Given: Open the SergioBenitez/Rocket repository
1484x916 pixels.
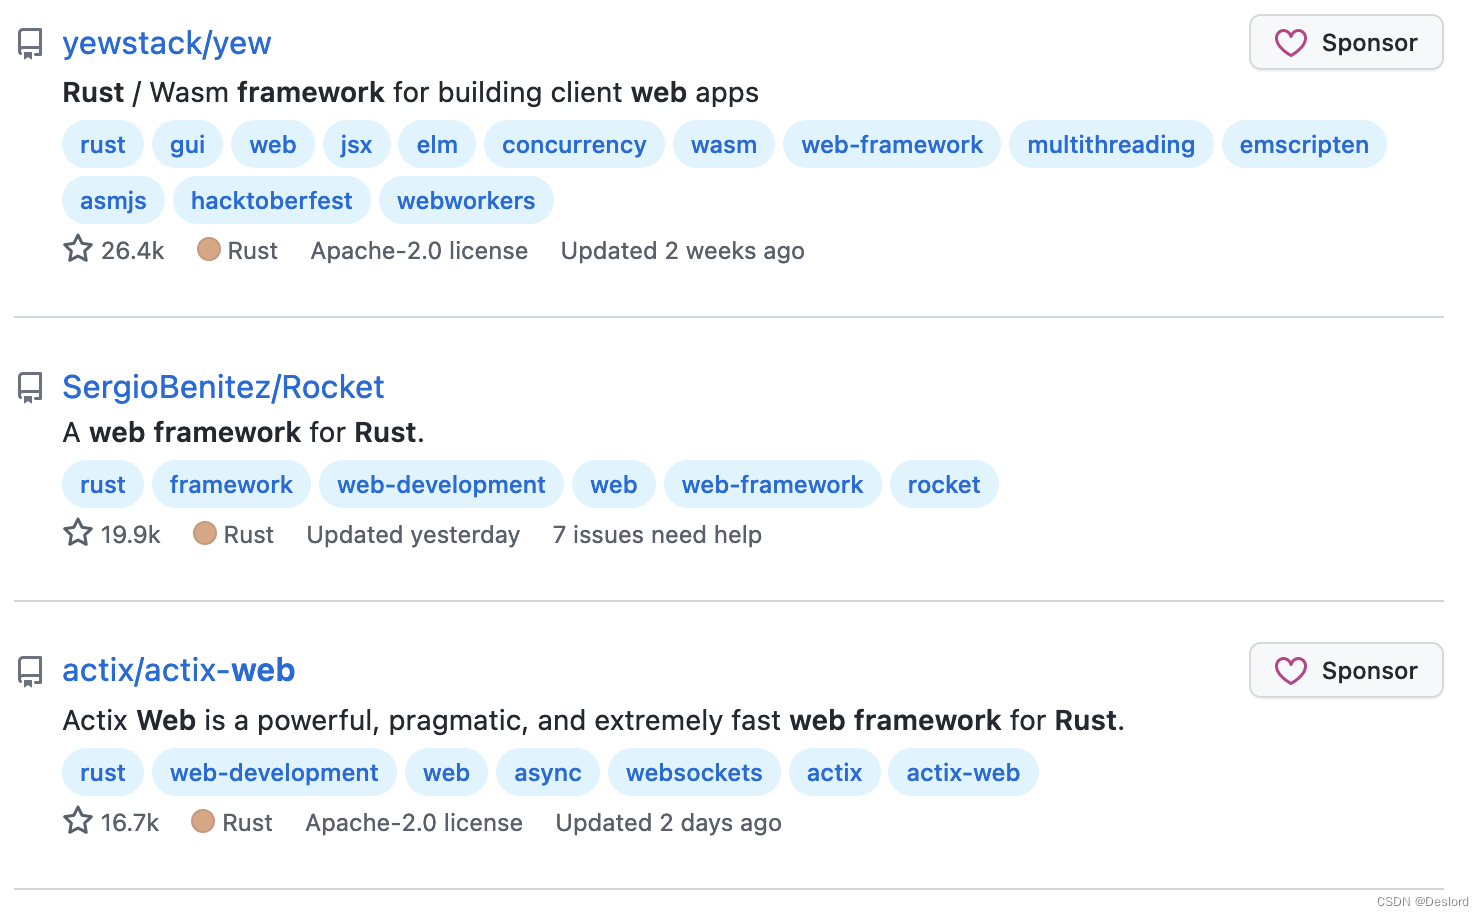Looking at the screenshot, I should 223,387.
